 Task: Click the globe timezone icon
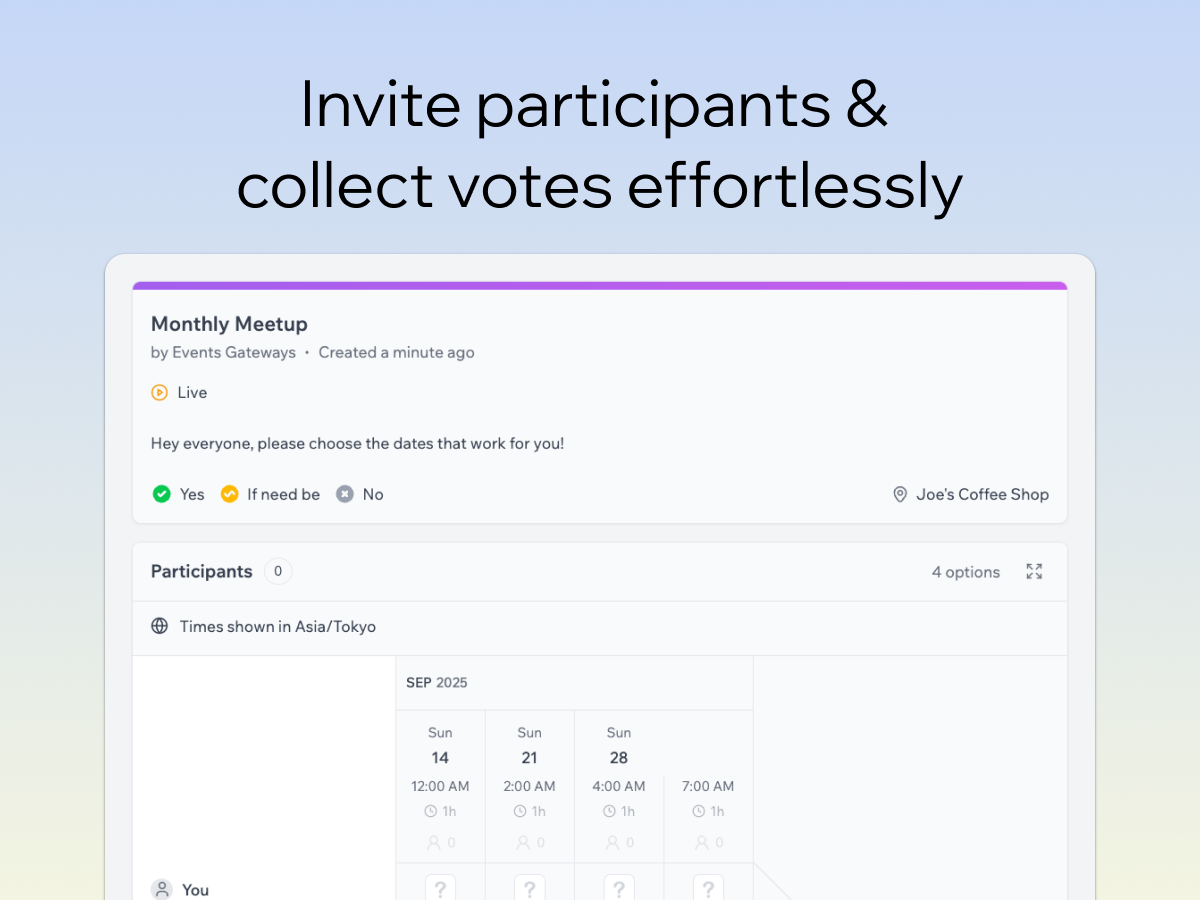click(x=160, y=627)
